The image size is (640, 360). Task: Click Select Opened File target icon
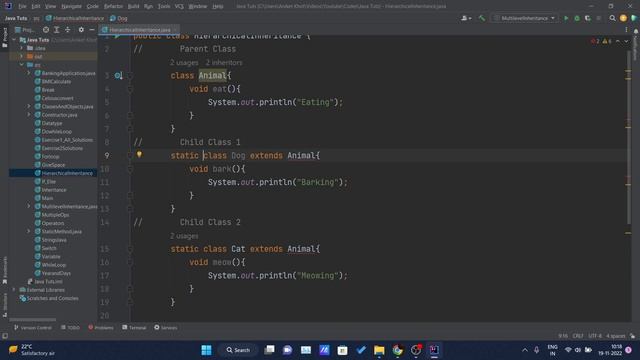click(x=46, y=30)
